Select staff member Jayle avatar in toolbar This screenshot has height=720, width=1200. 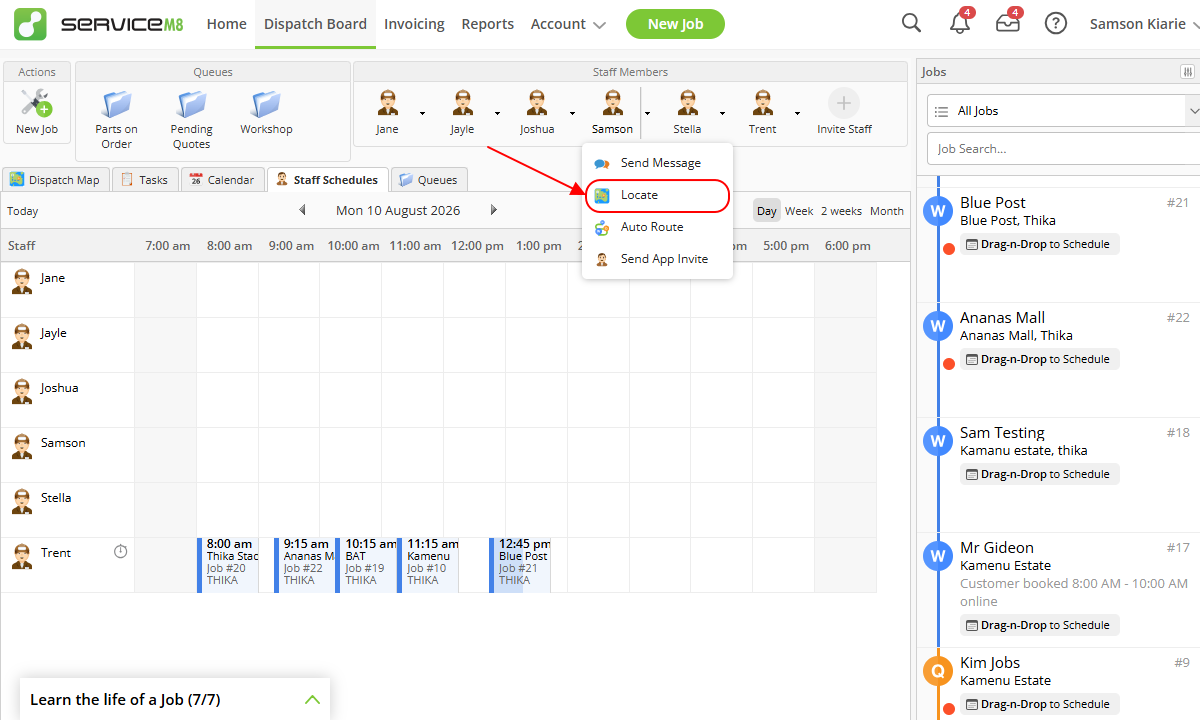(462, 103)
